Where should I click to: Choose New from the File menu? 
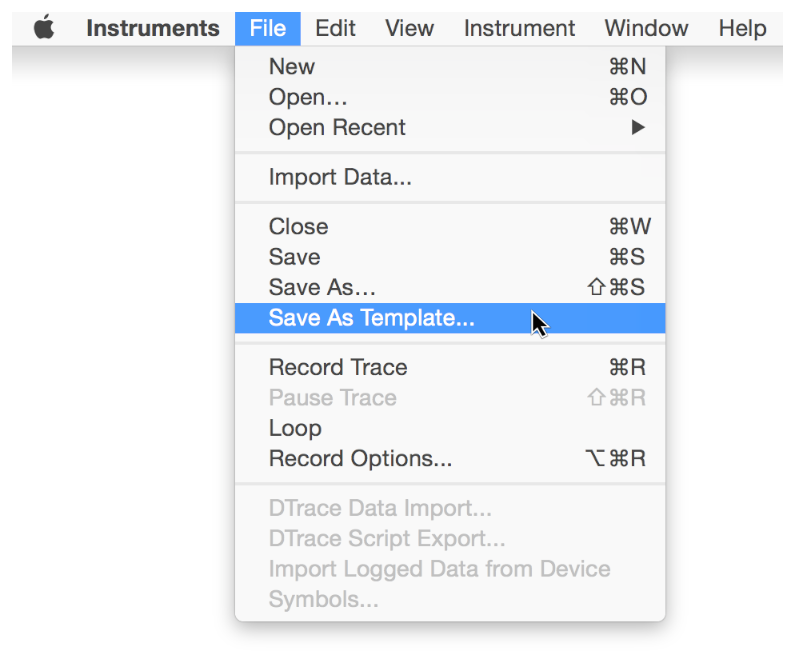coord(292,67)
